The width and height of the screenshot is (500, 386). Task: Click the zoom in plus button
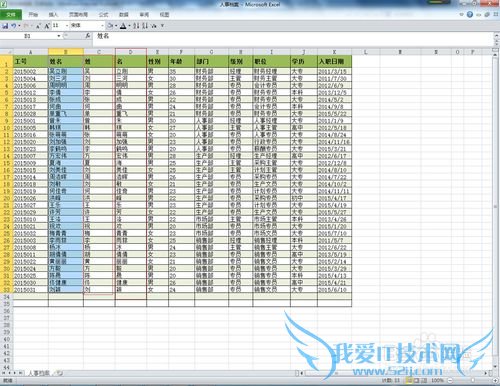pyautogui.click(x=495, y=380)
